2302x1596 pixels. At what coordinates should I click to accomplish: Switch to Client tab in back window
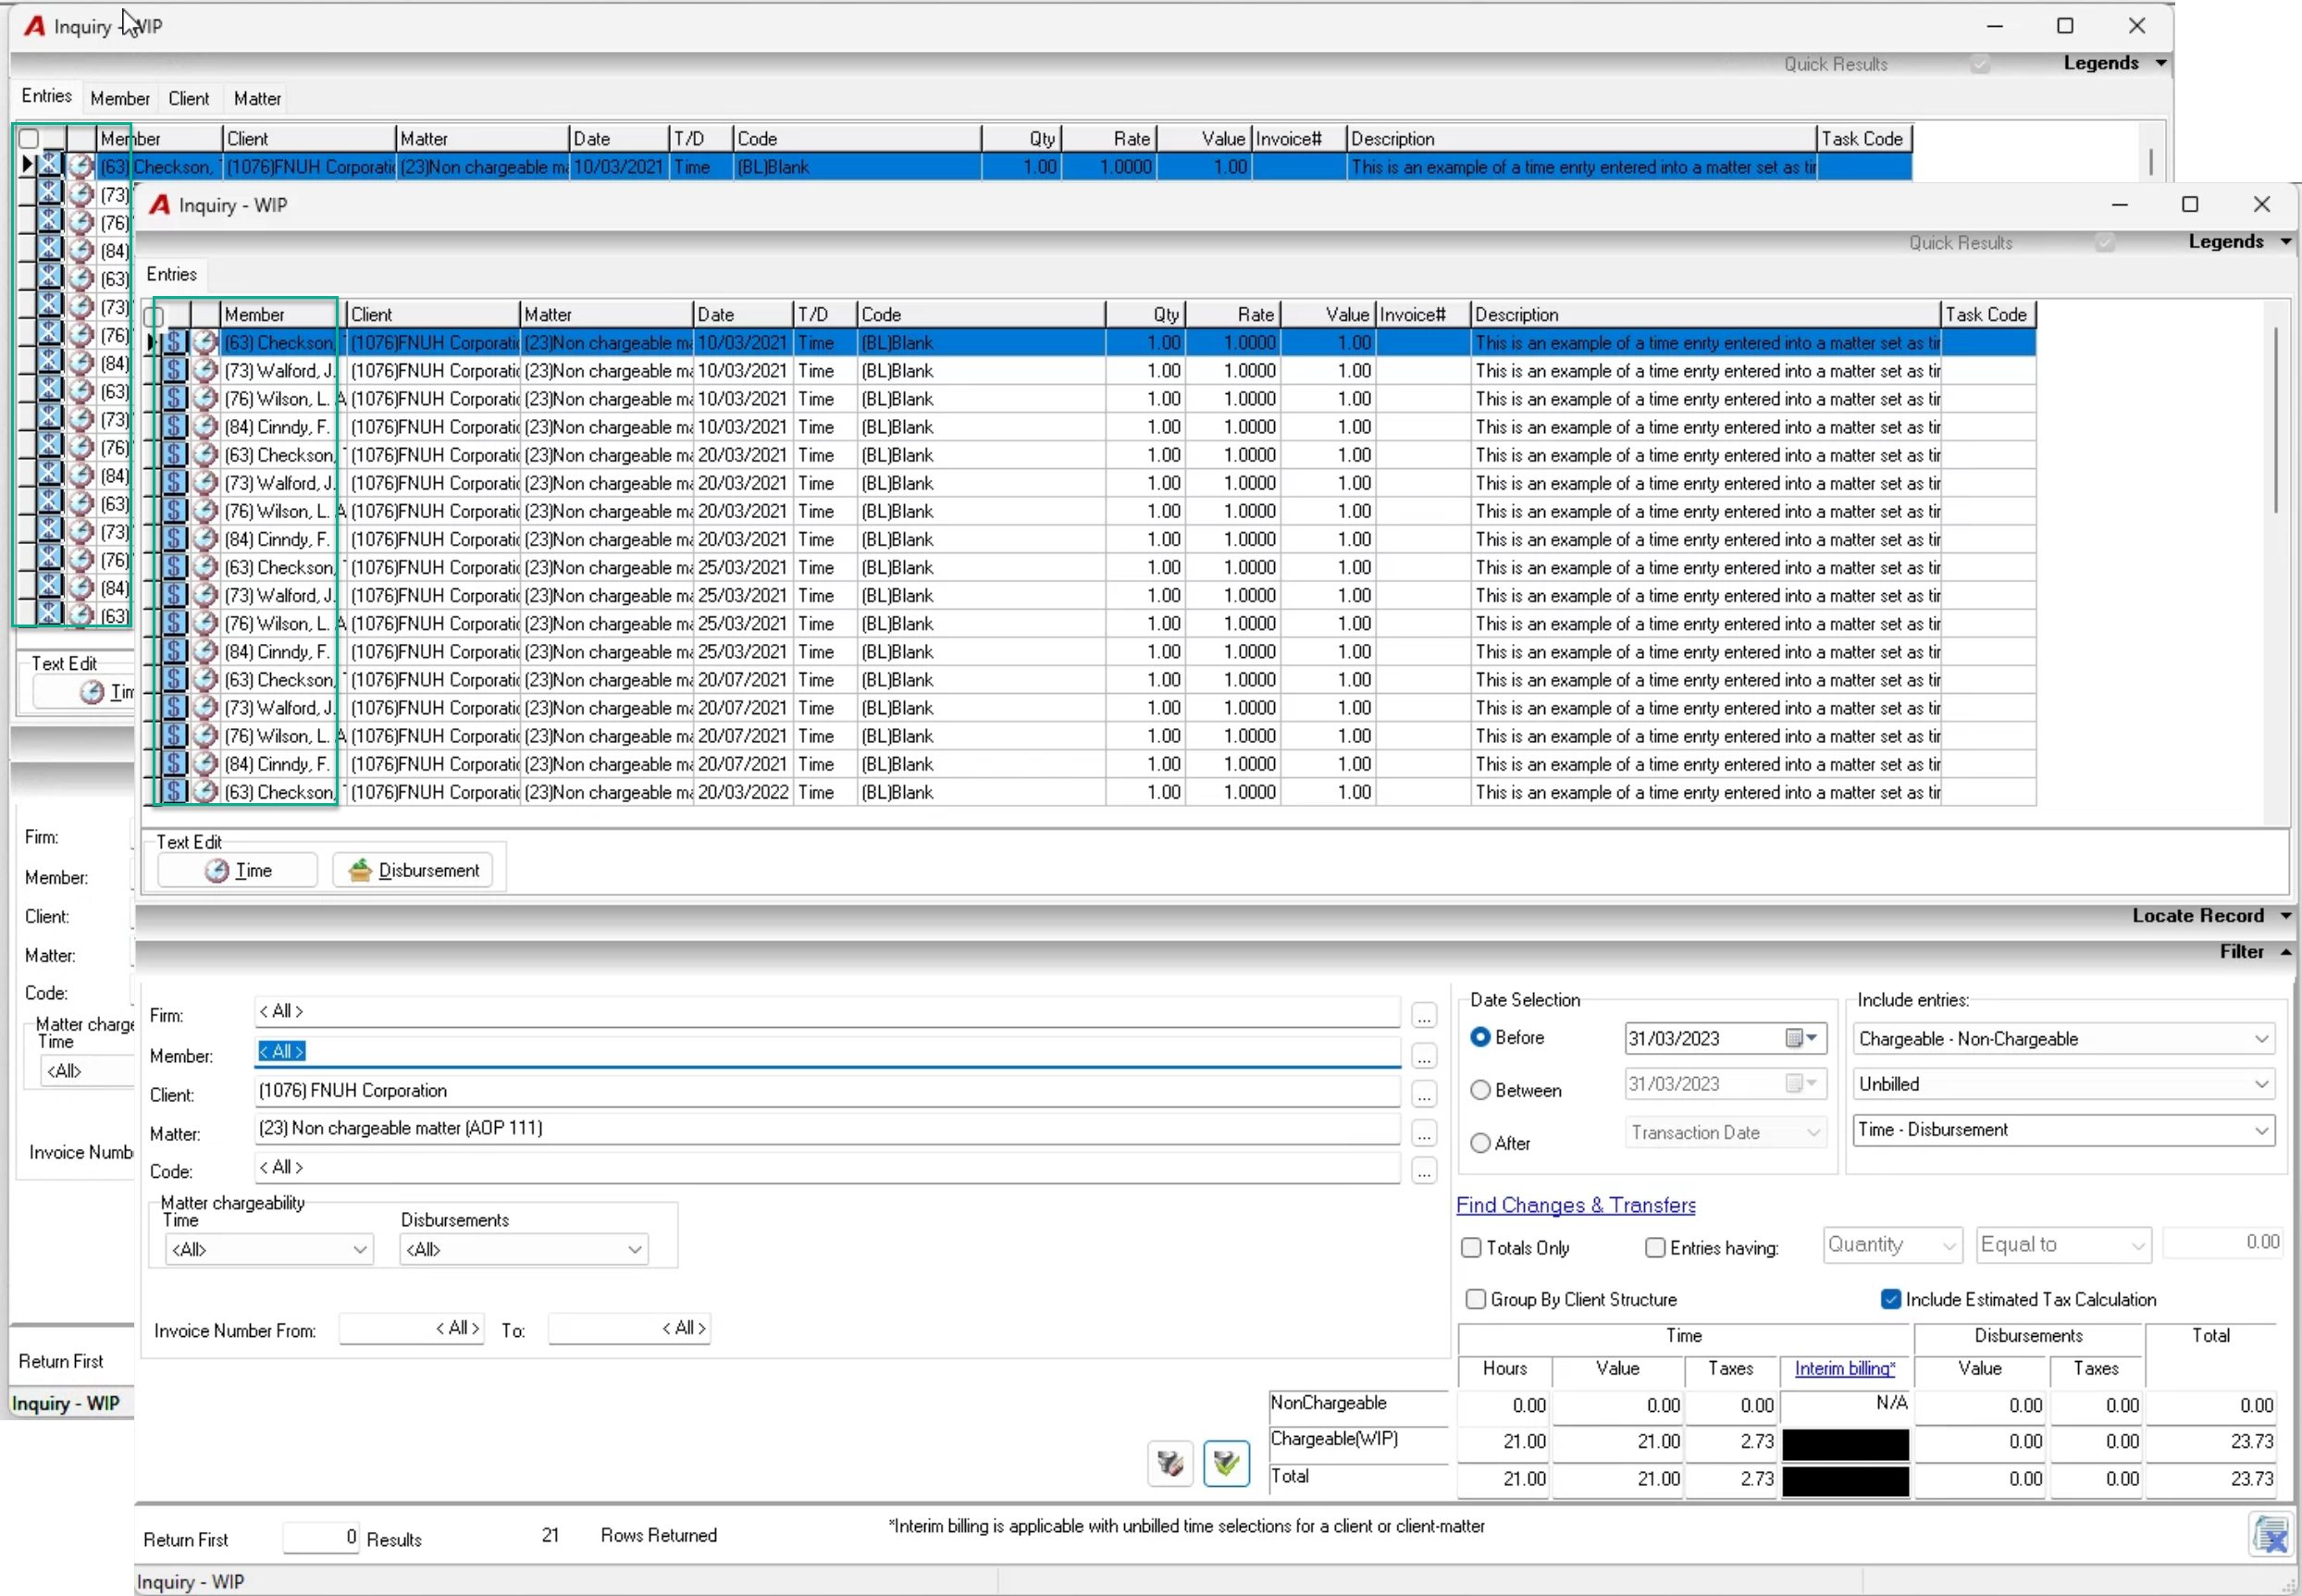coord(189,98)
